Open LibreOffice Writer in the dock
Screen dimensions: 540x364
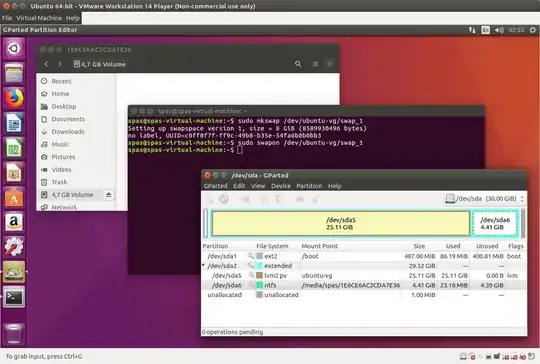[x=14, y=123]
